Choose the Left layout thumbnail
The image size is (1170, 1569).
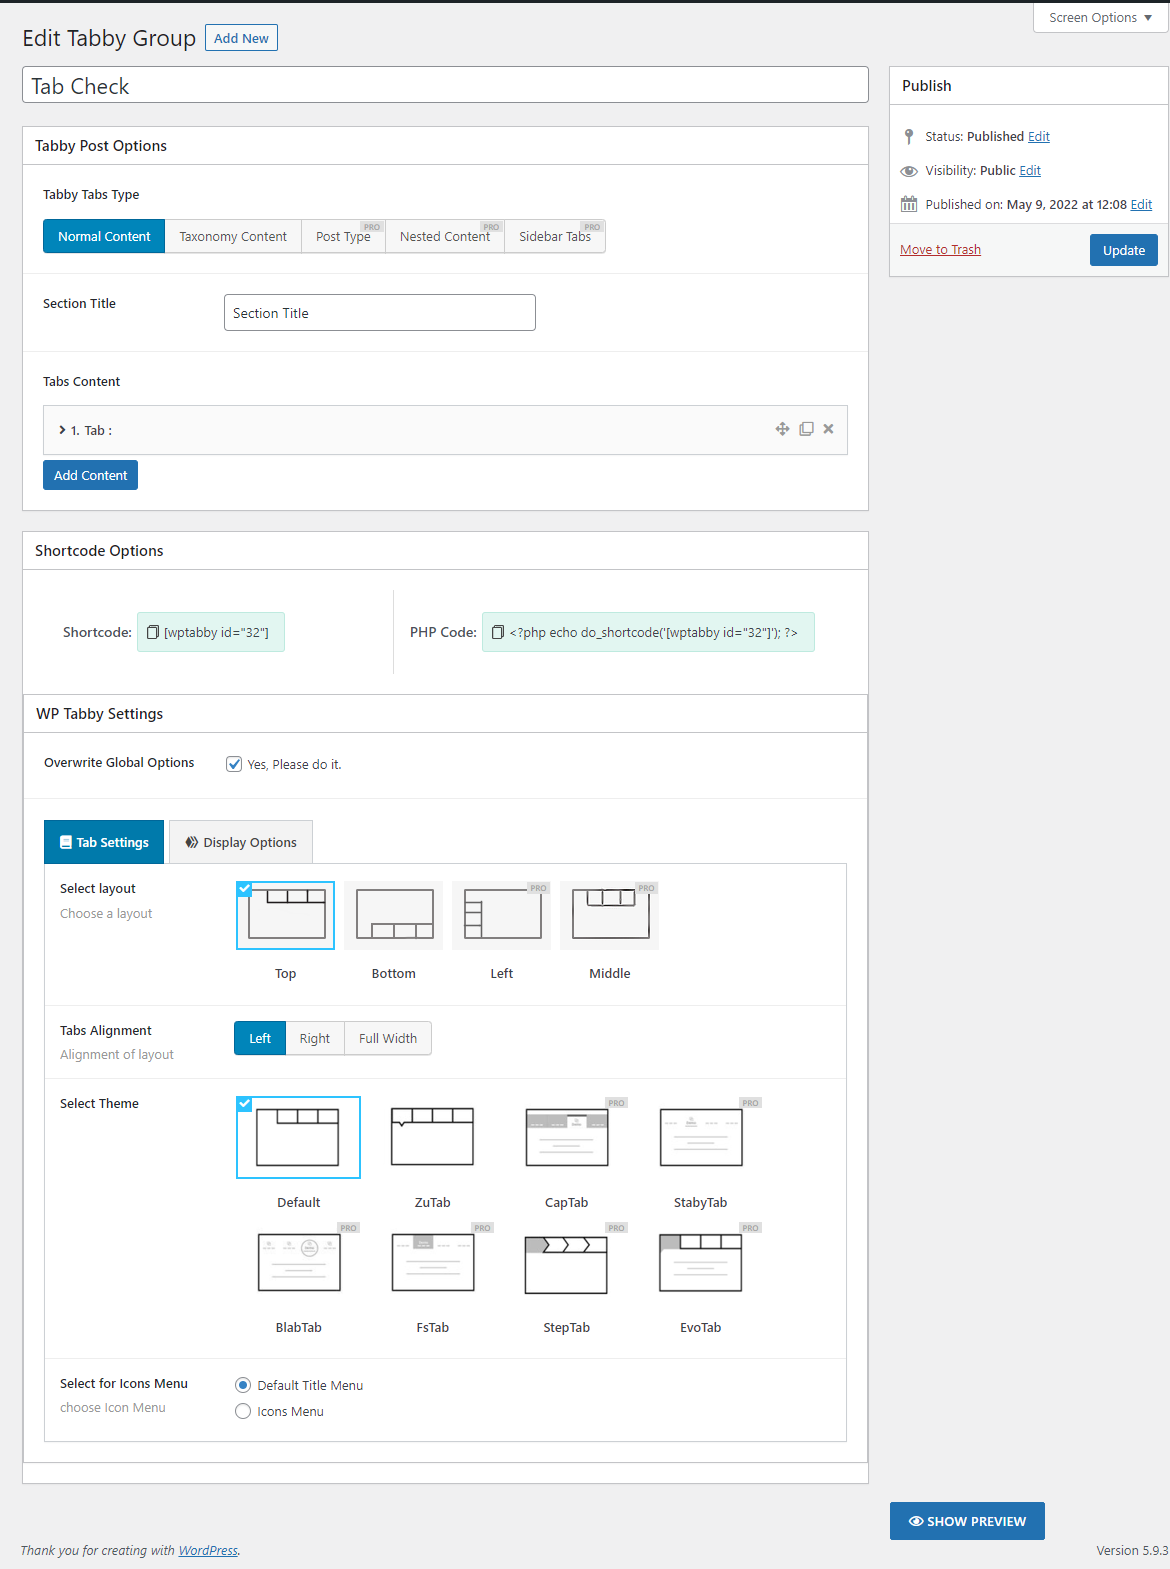(502, 915)
